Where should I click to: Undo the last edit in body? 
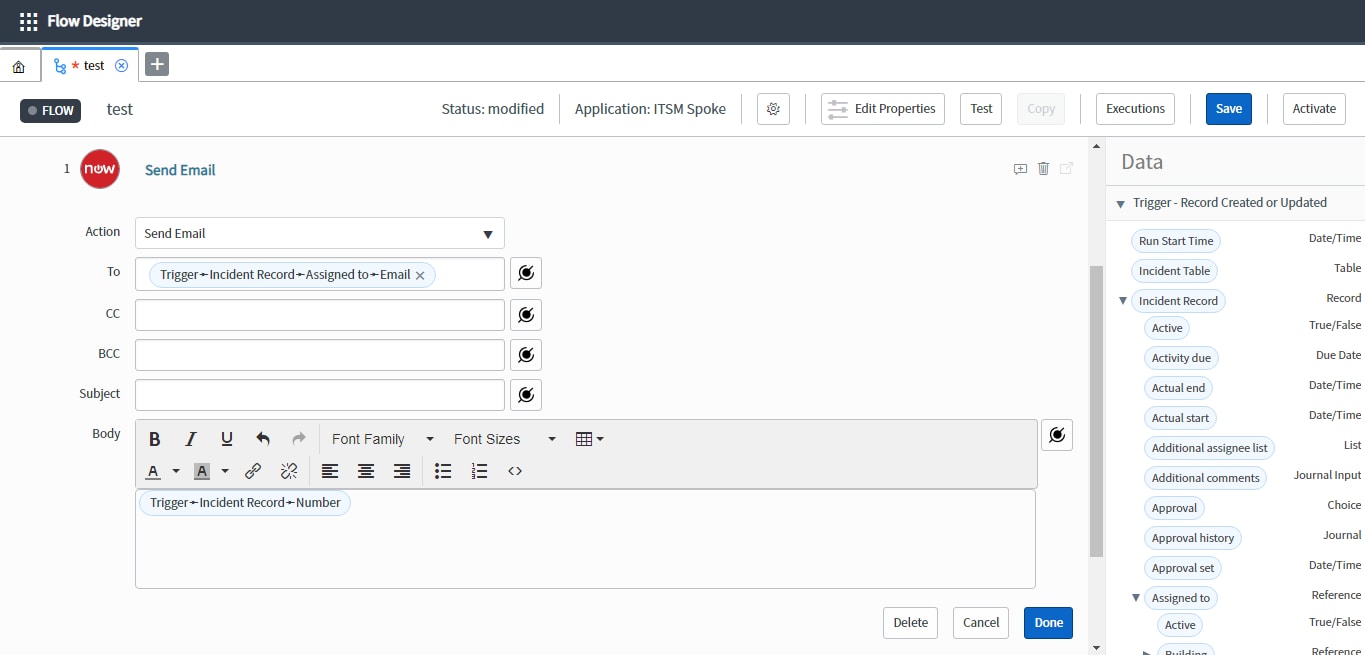[x=263, y=439]
